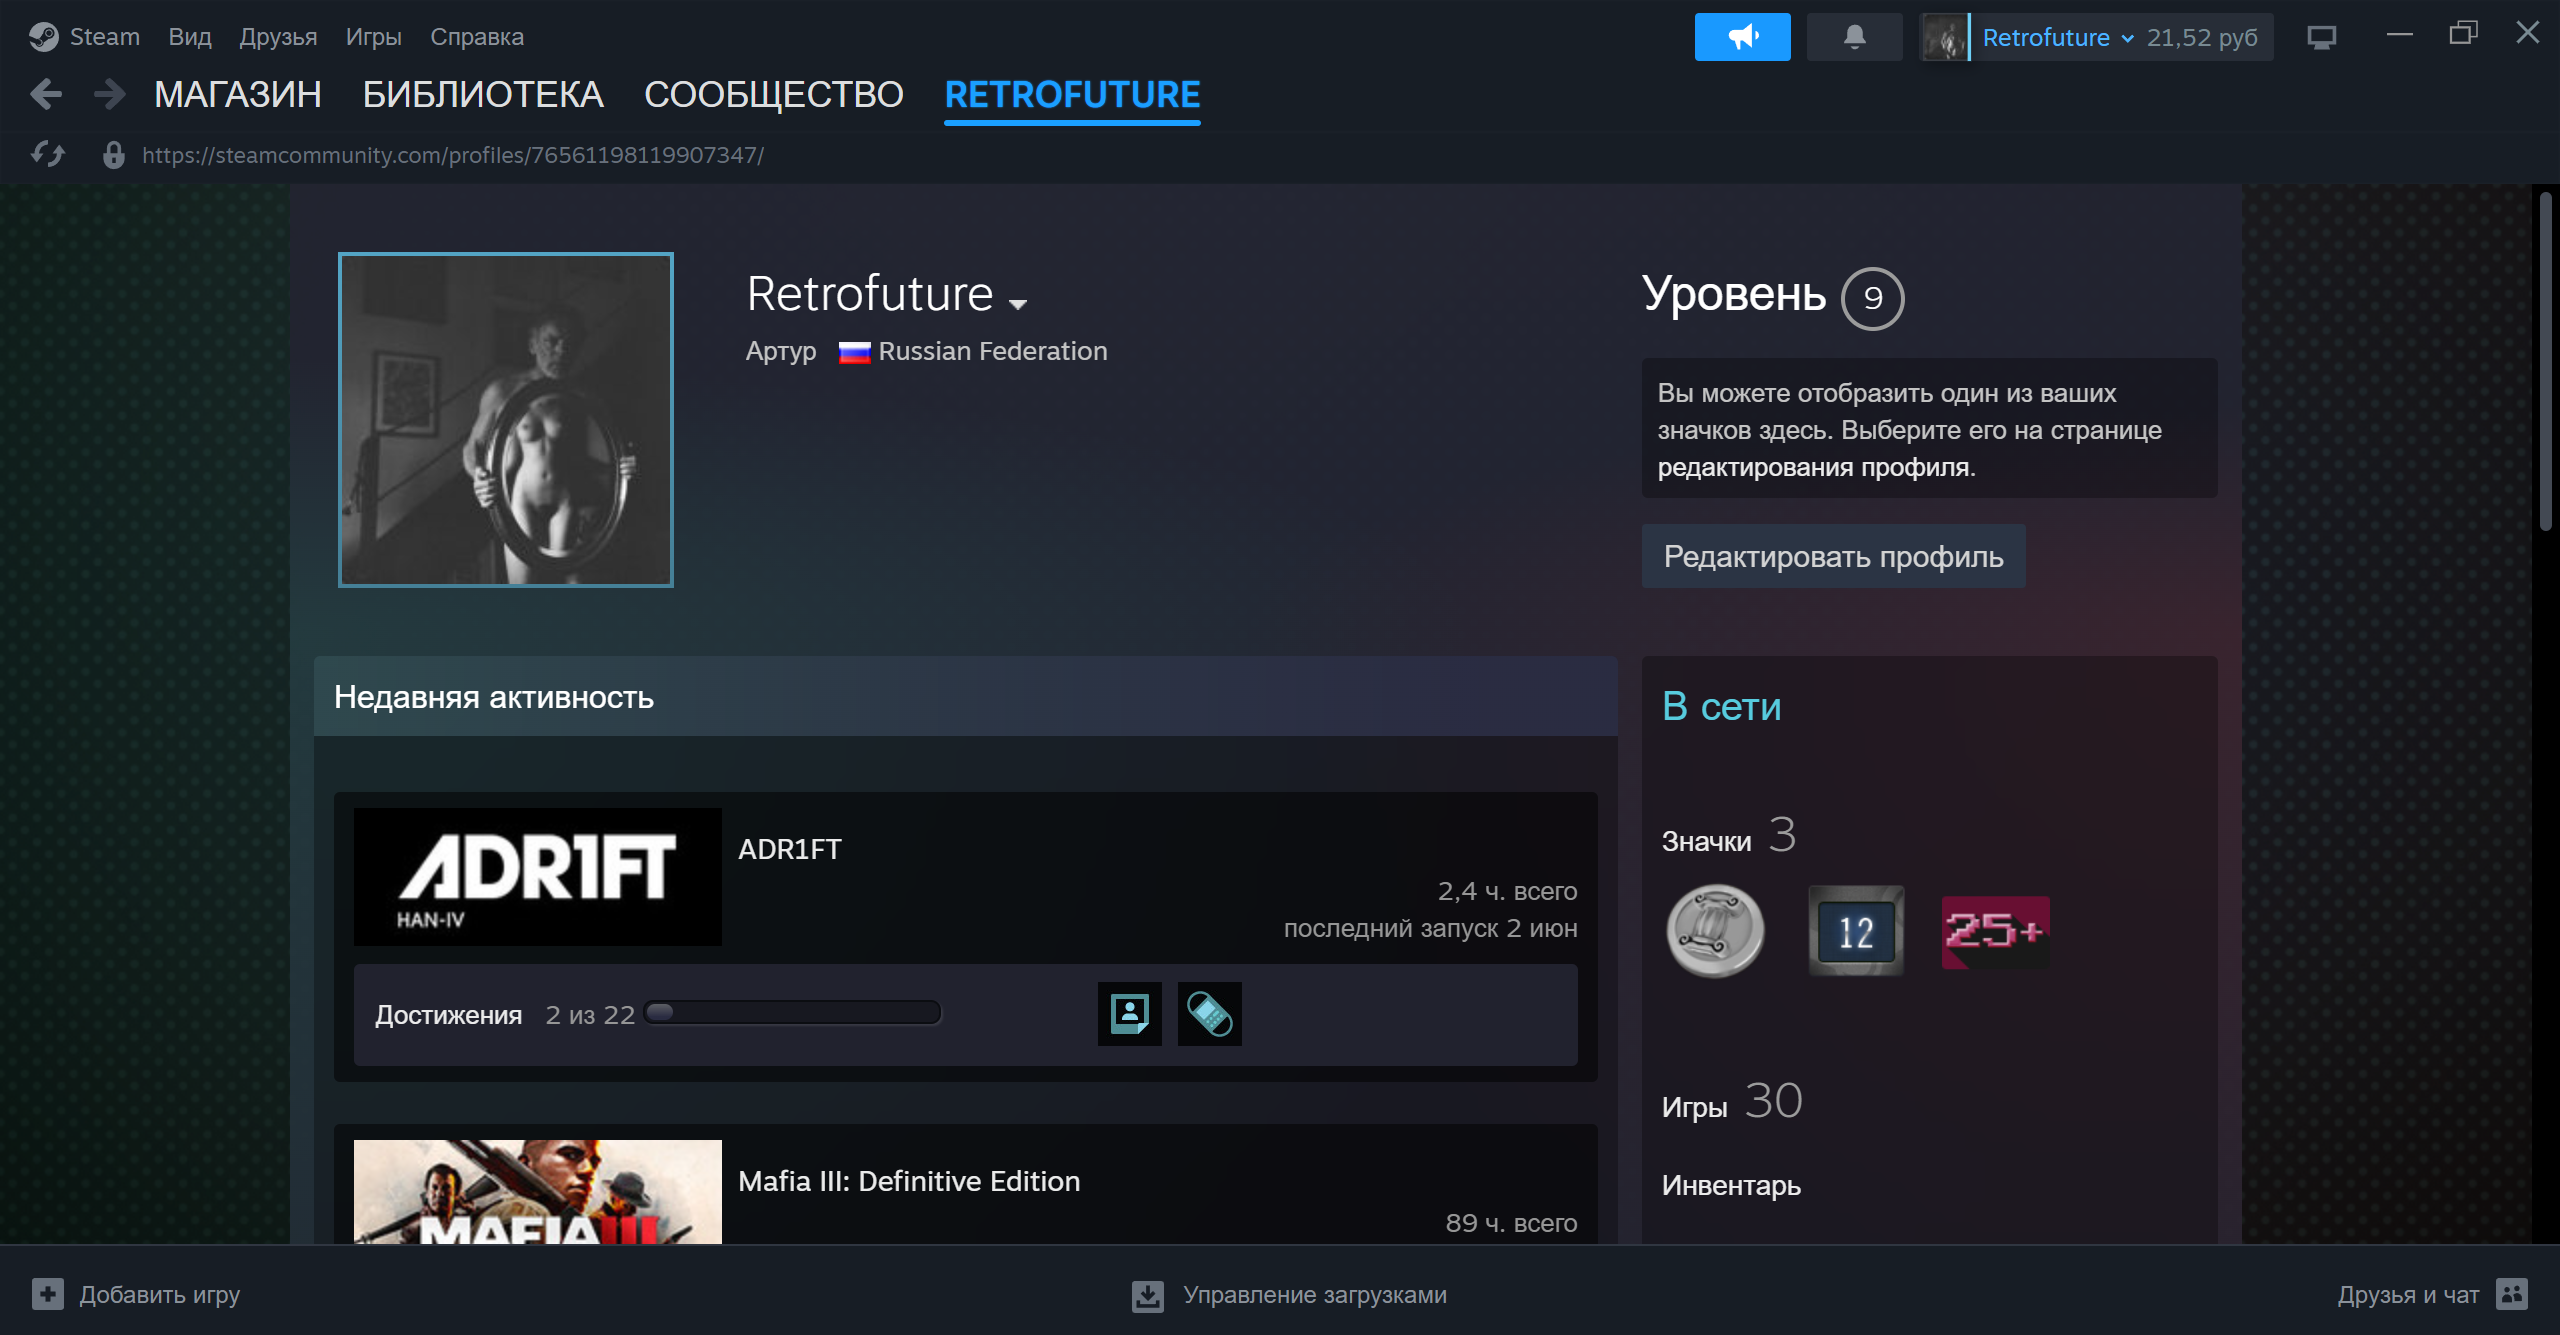Open the silver pillar community badge
The width and height of the screenshot is (2560, 1335).
(x=1715, y=931)
